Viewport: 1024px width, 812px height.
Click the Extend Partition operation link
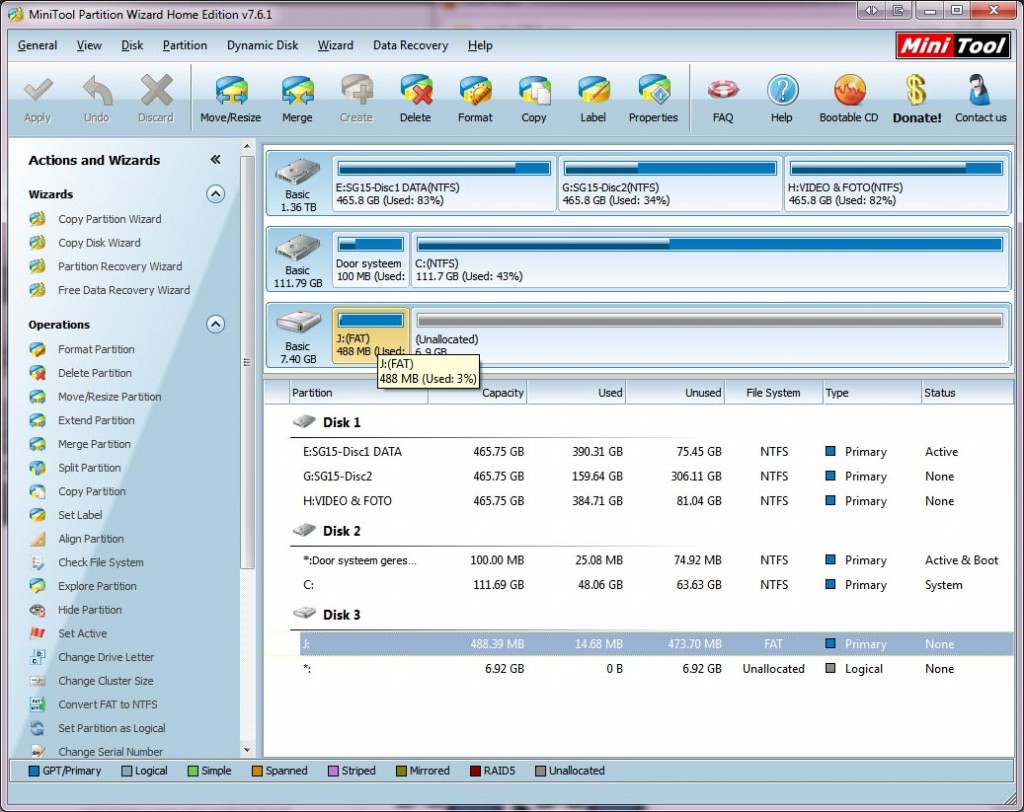coord(96,420)
